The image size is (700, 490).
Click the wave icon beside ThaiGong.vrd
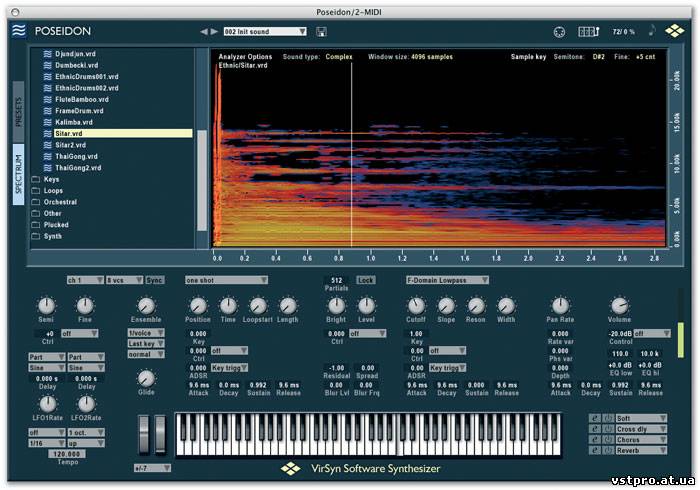(x=48, y=156)
